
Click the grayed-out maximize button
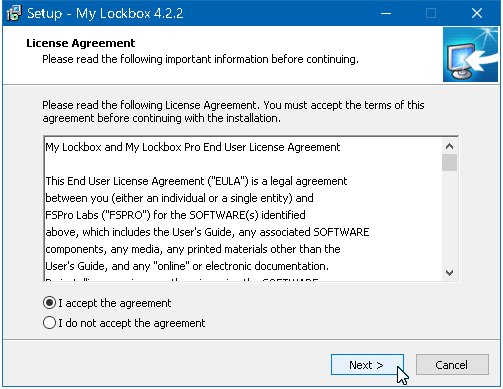click(431, 13)
